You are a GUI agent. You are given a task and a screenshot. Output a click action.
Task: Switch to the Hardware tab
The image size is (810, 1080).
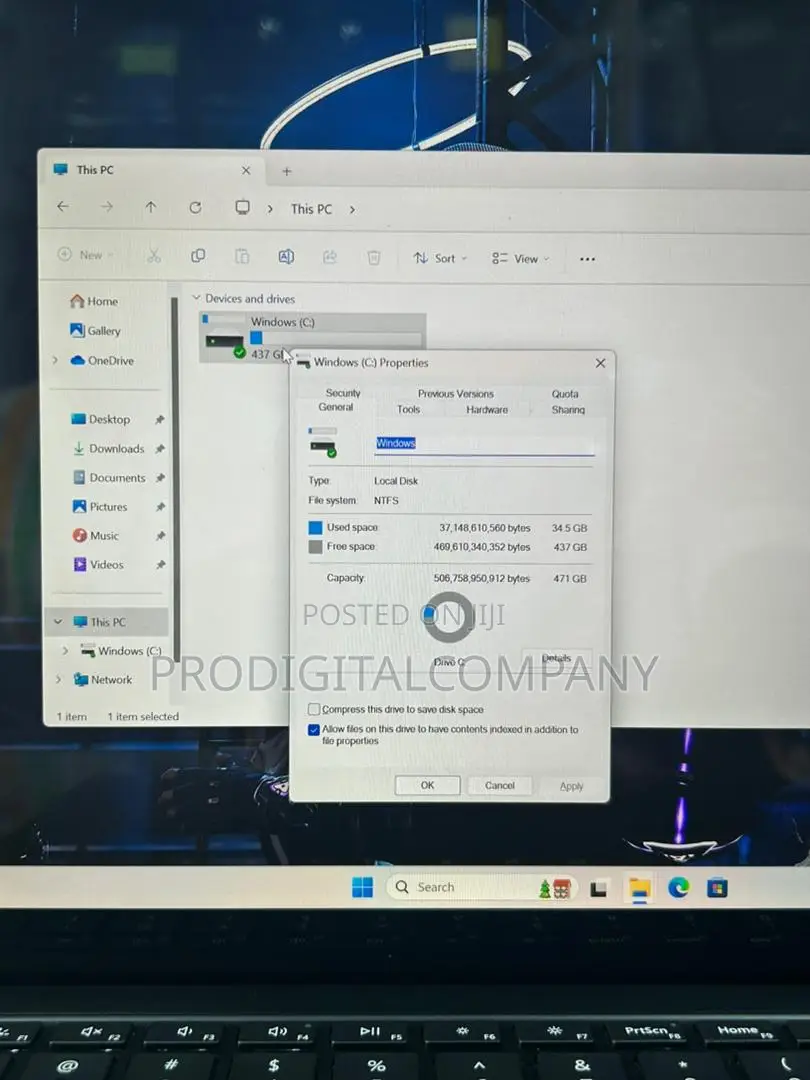487,410
